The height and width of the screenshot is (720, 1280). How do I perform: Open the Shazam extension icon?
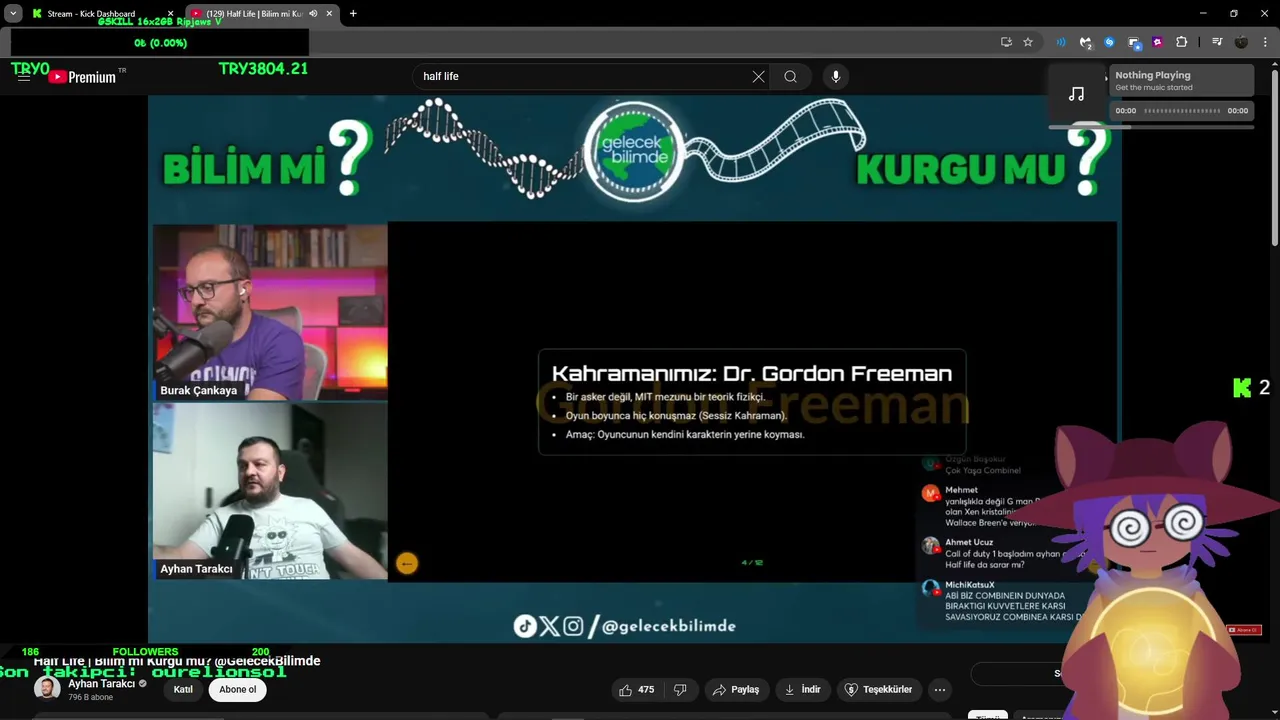(x=1109, y=42)
